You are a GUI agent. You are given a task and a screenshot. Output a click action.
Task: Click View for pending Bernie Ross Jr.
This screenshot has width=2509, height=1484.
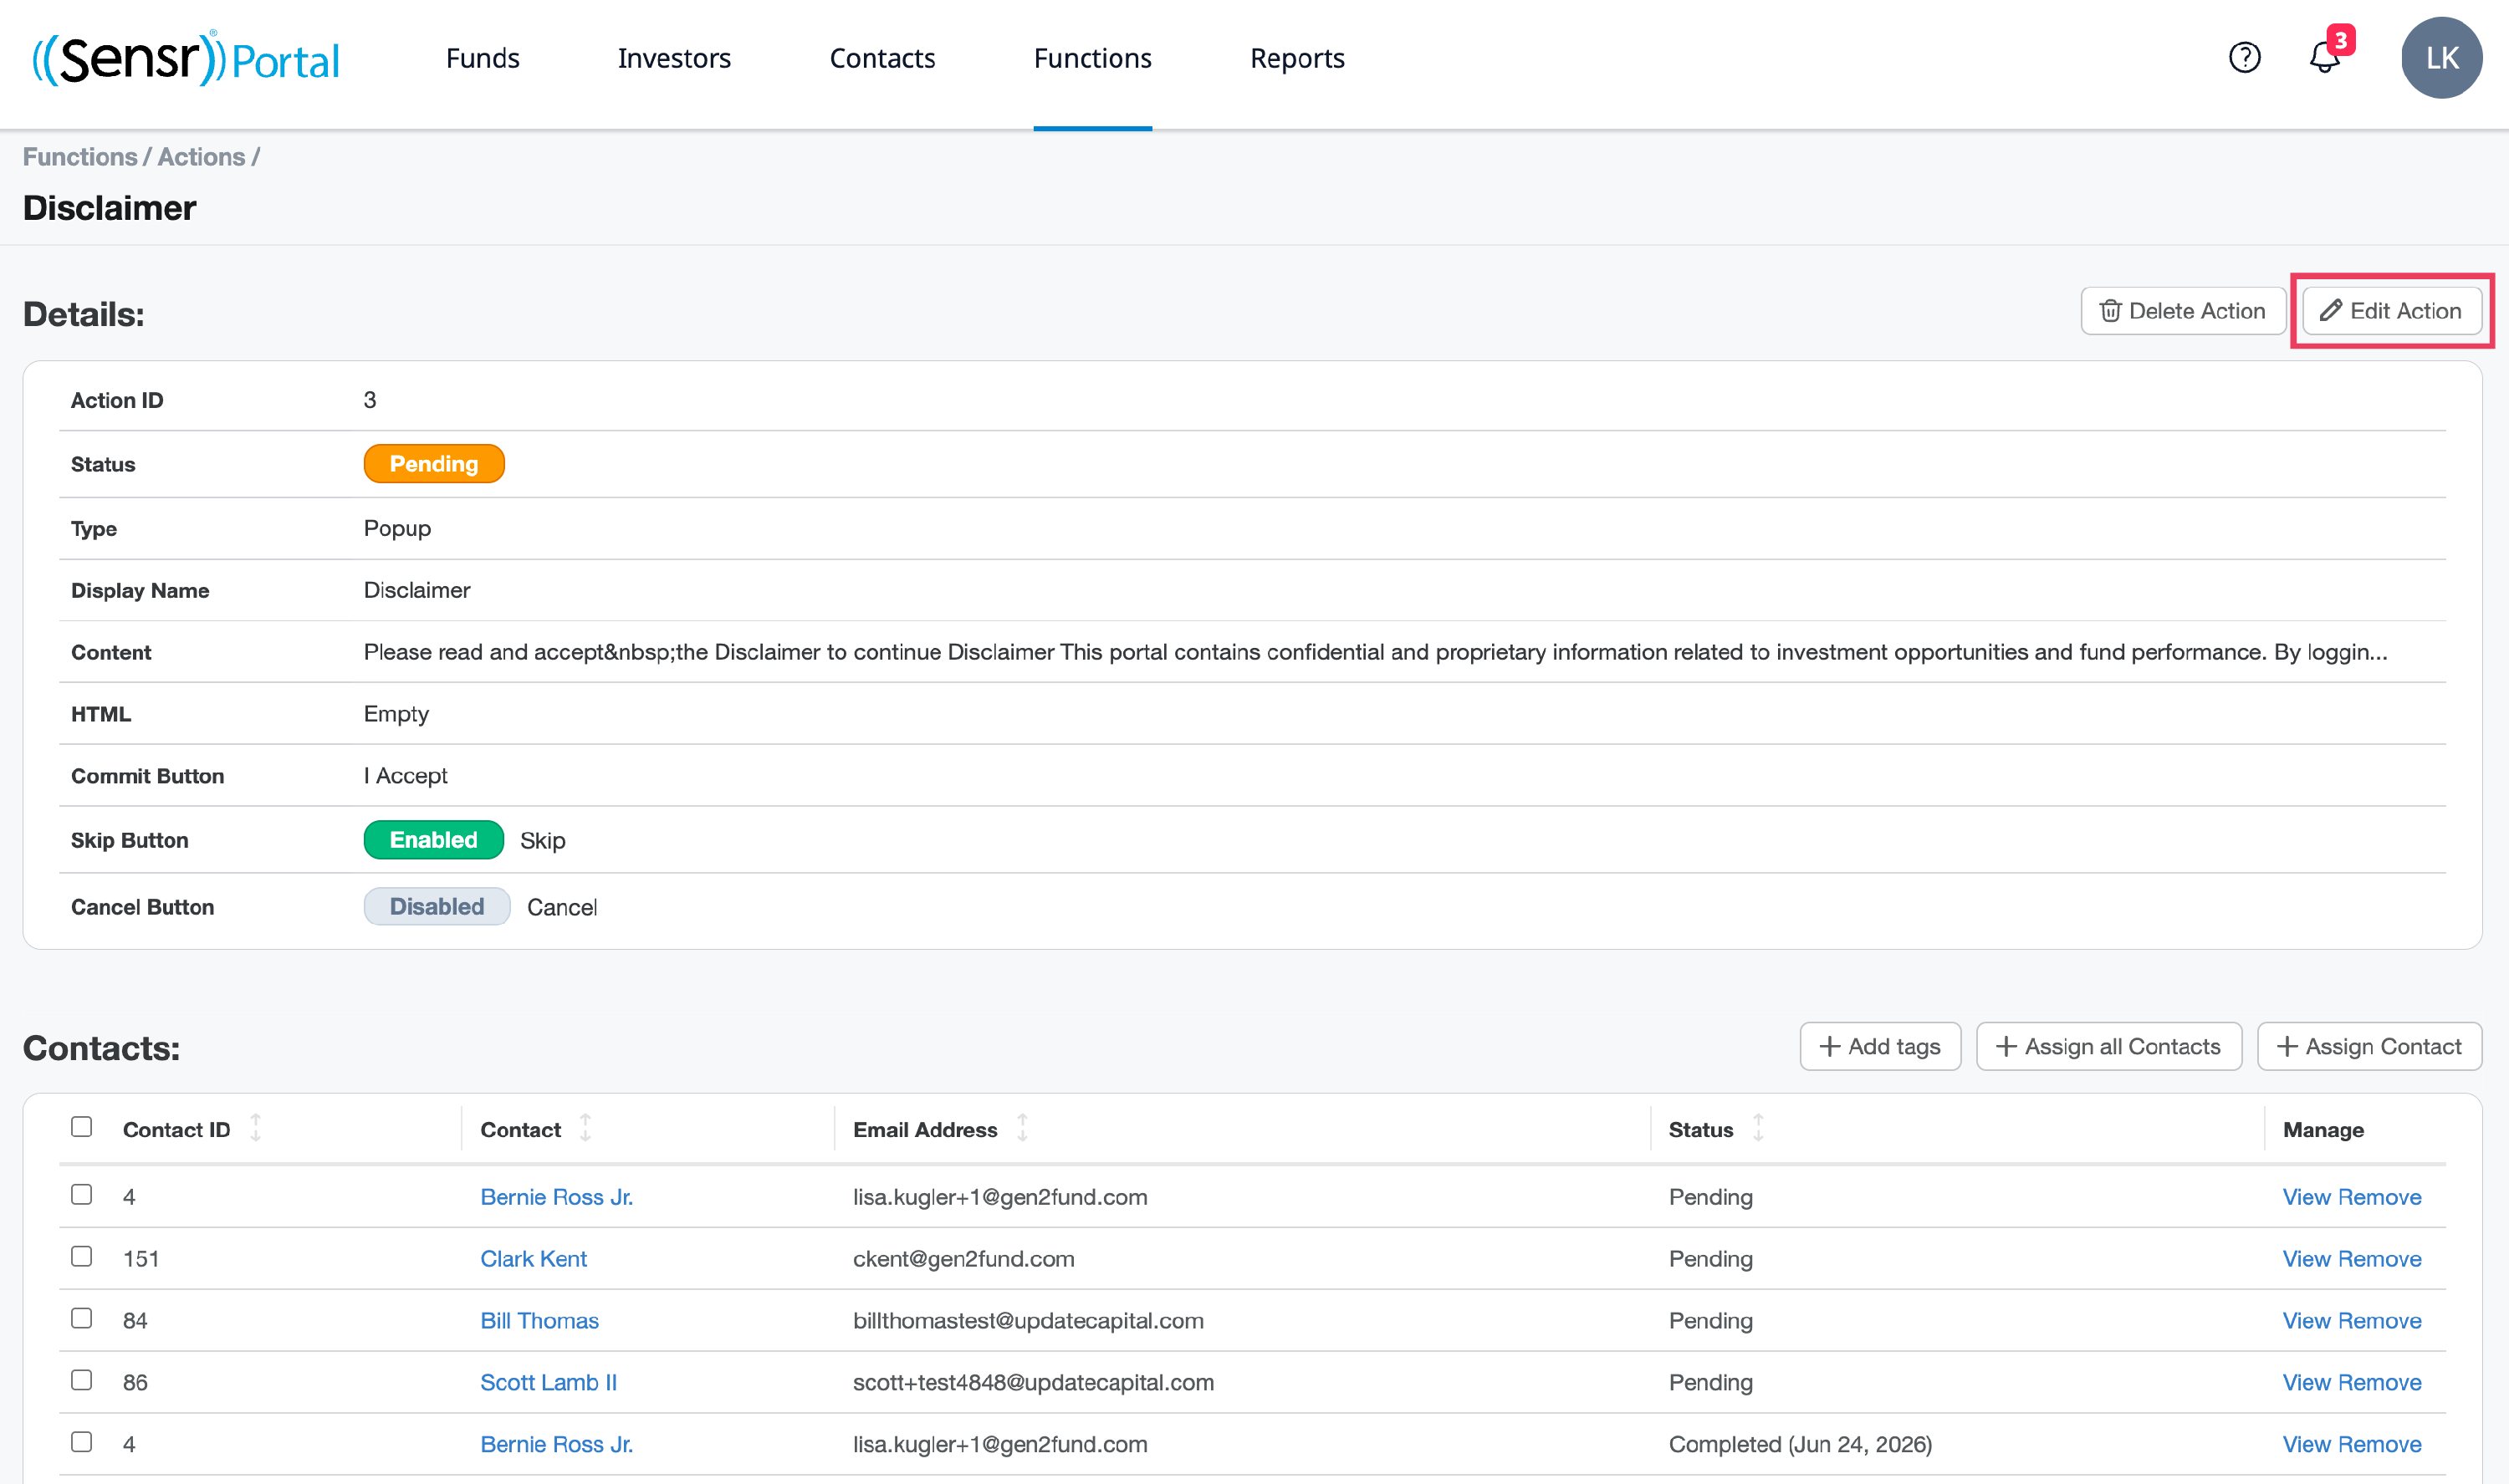(2306, 1197)
